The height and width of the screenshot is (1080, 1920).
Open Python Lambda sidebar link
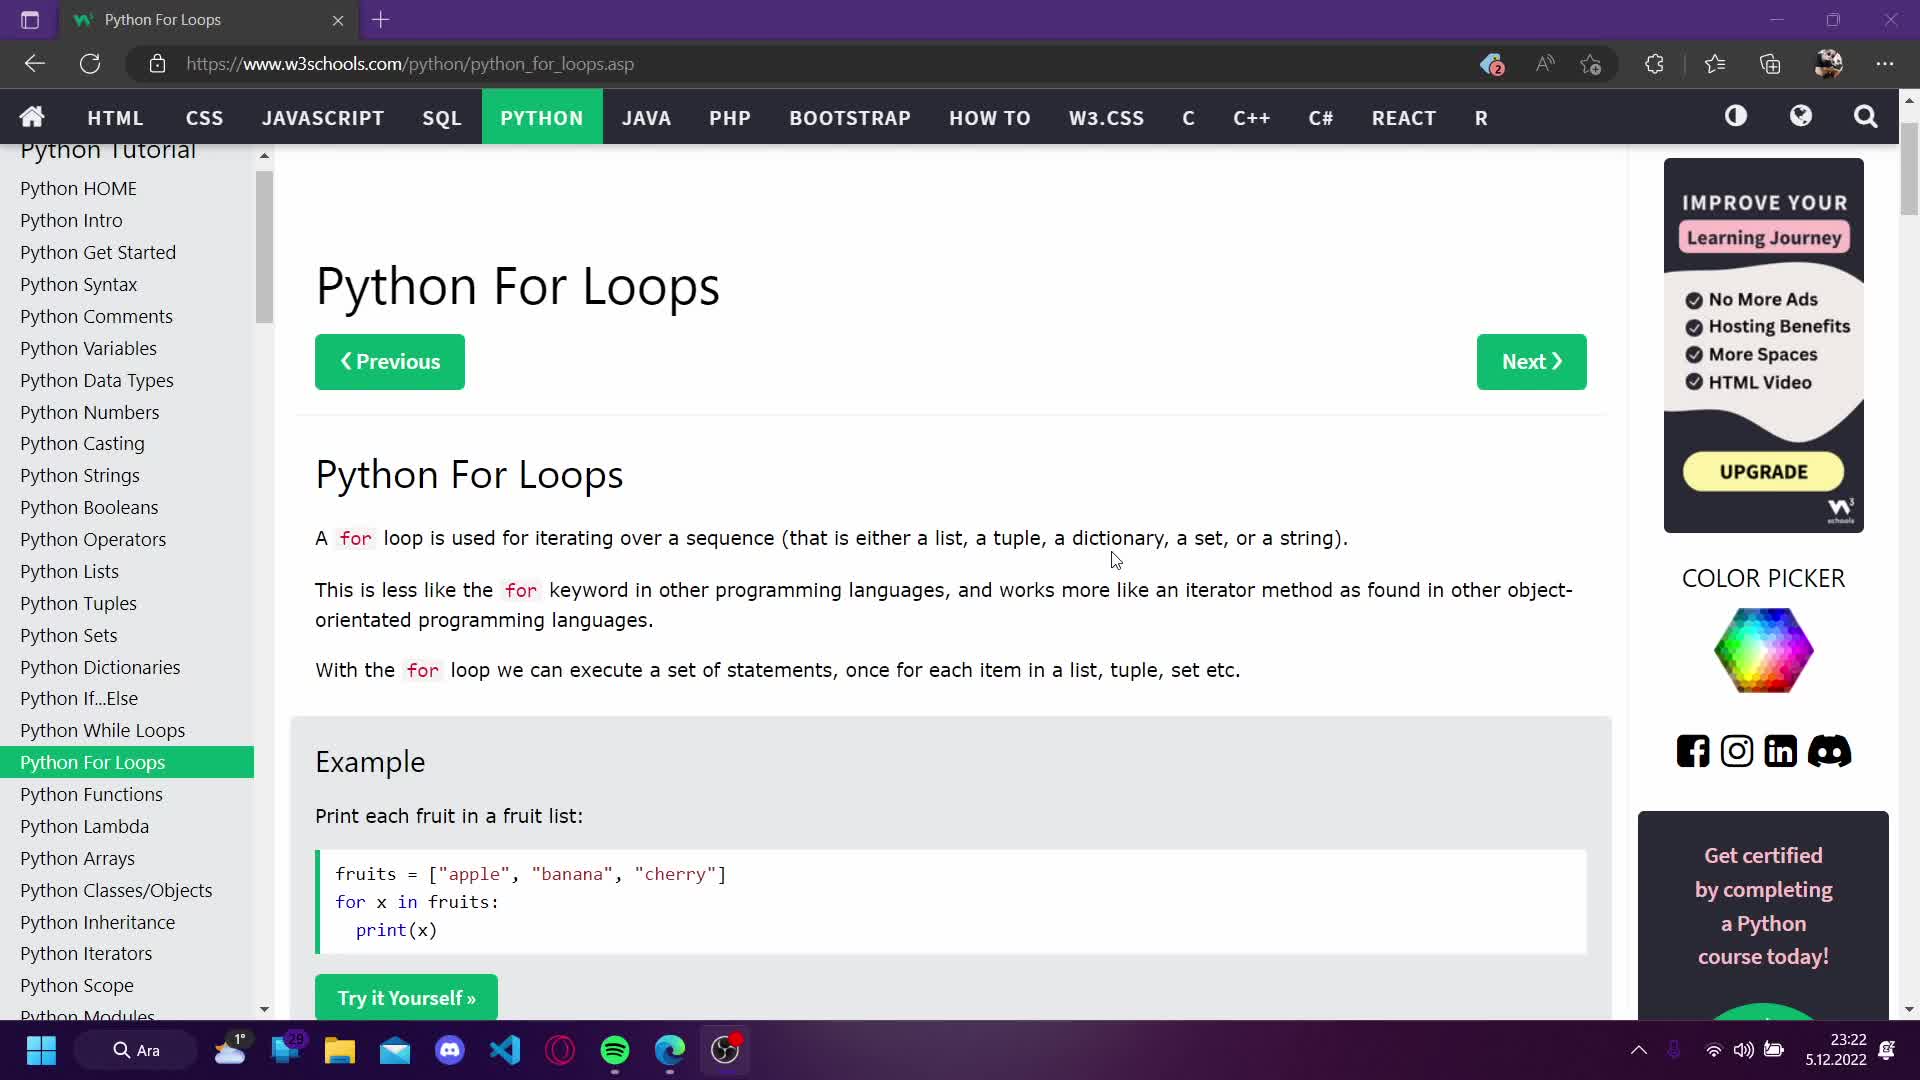127,826
